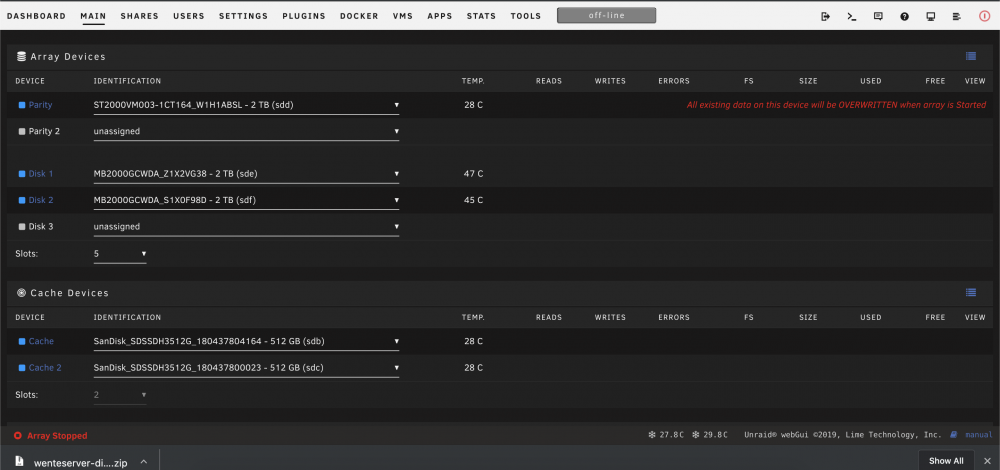Open the Docker tab
The width and height of the screenshot is (1000, 470).
[359, 16]
